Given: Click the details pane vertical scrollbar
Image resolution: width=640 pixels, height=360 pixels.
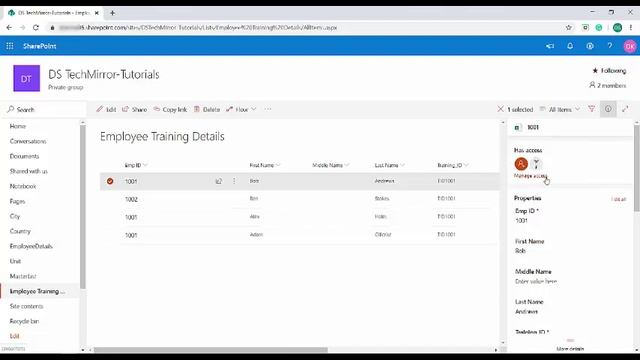Looking at the screenshot, I should click(x=637, y=168).
